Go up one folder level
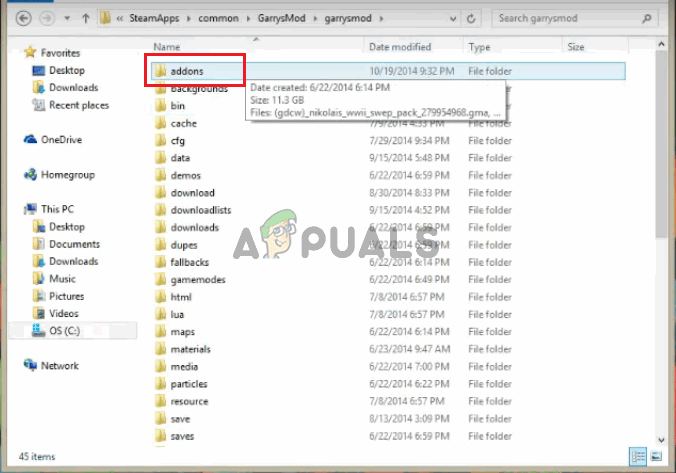 click(x=85, y=19)
